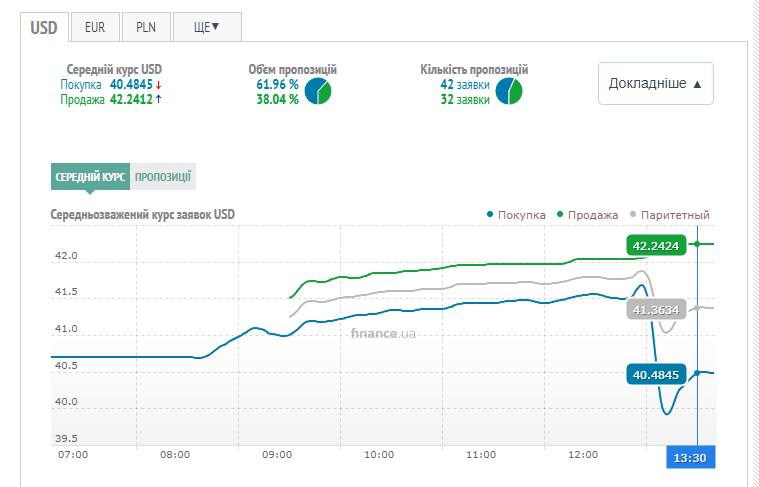This screenshot has height=487, width=759.
Task: Click the gray 41.3634 value label on chart
Action: click(655, 310)
